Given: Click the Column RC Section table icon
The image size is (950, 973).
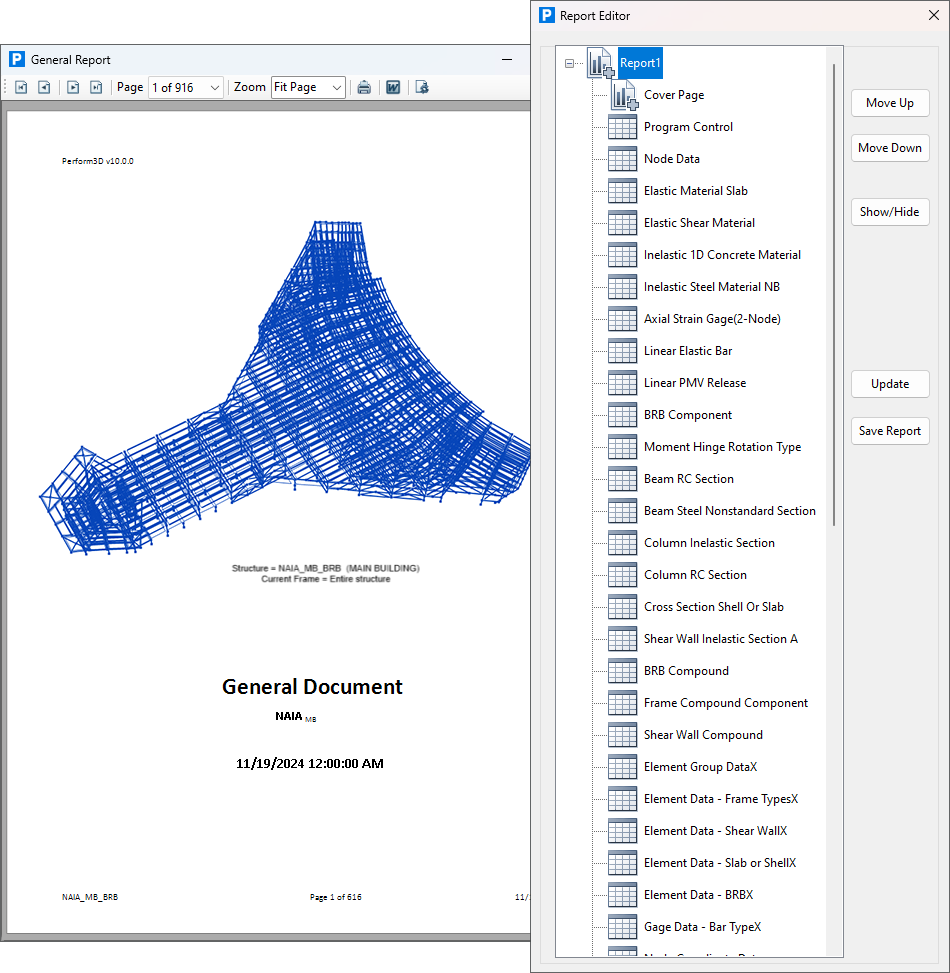Looking at the screenshot, I should (622, 575).
